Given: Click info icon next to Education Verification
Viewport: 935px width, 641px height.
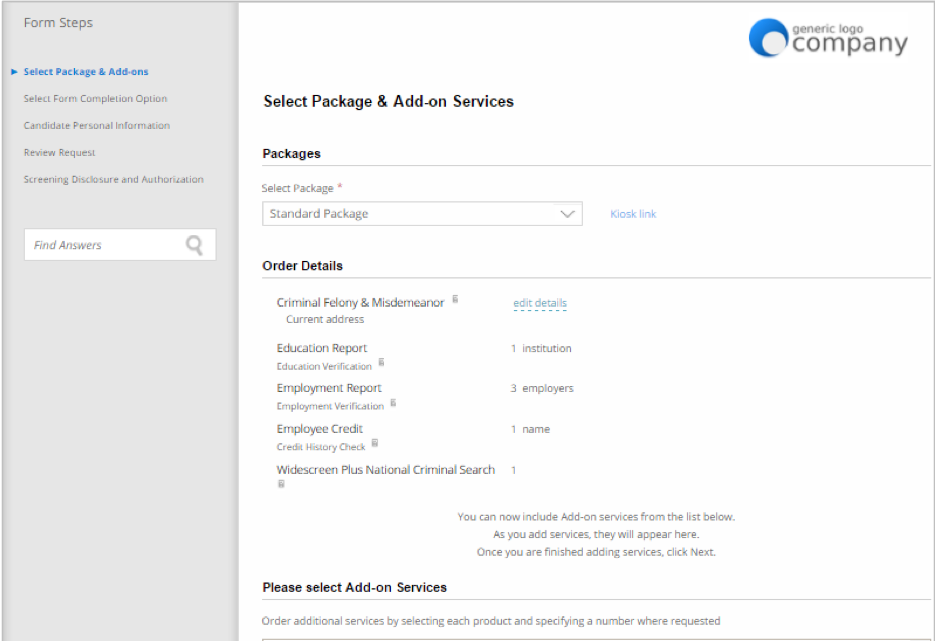Looking at the screenshot, I should [382, 362].
